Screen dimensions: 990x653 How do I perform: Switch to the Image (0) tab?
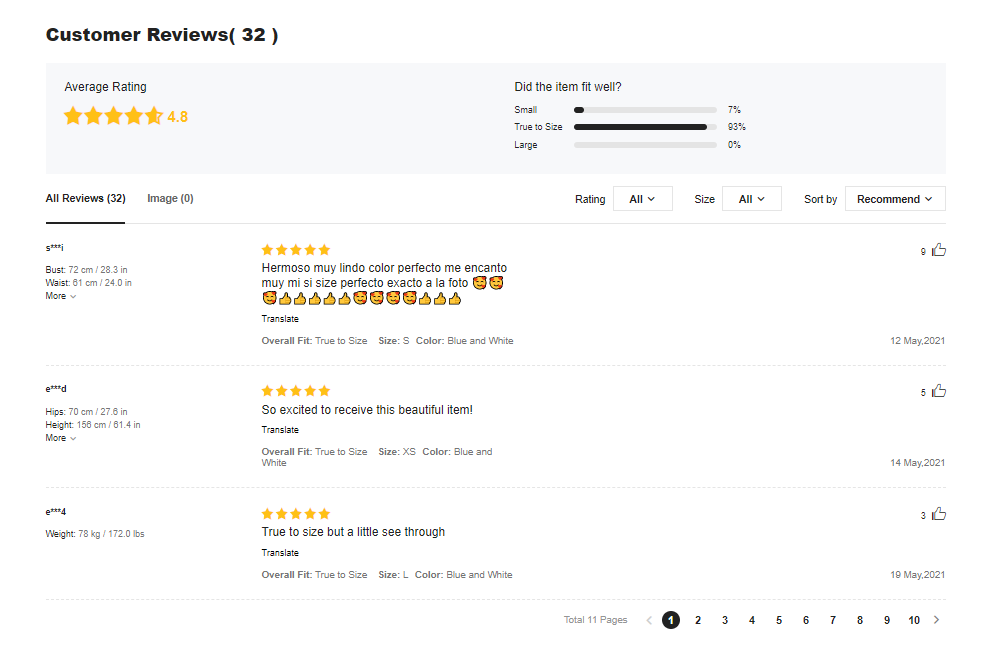pyautogui.click(x=170, y=198)
